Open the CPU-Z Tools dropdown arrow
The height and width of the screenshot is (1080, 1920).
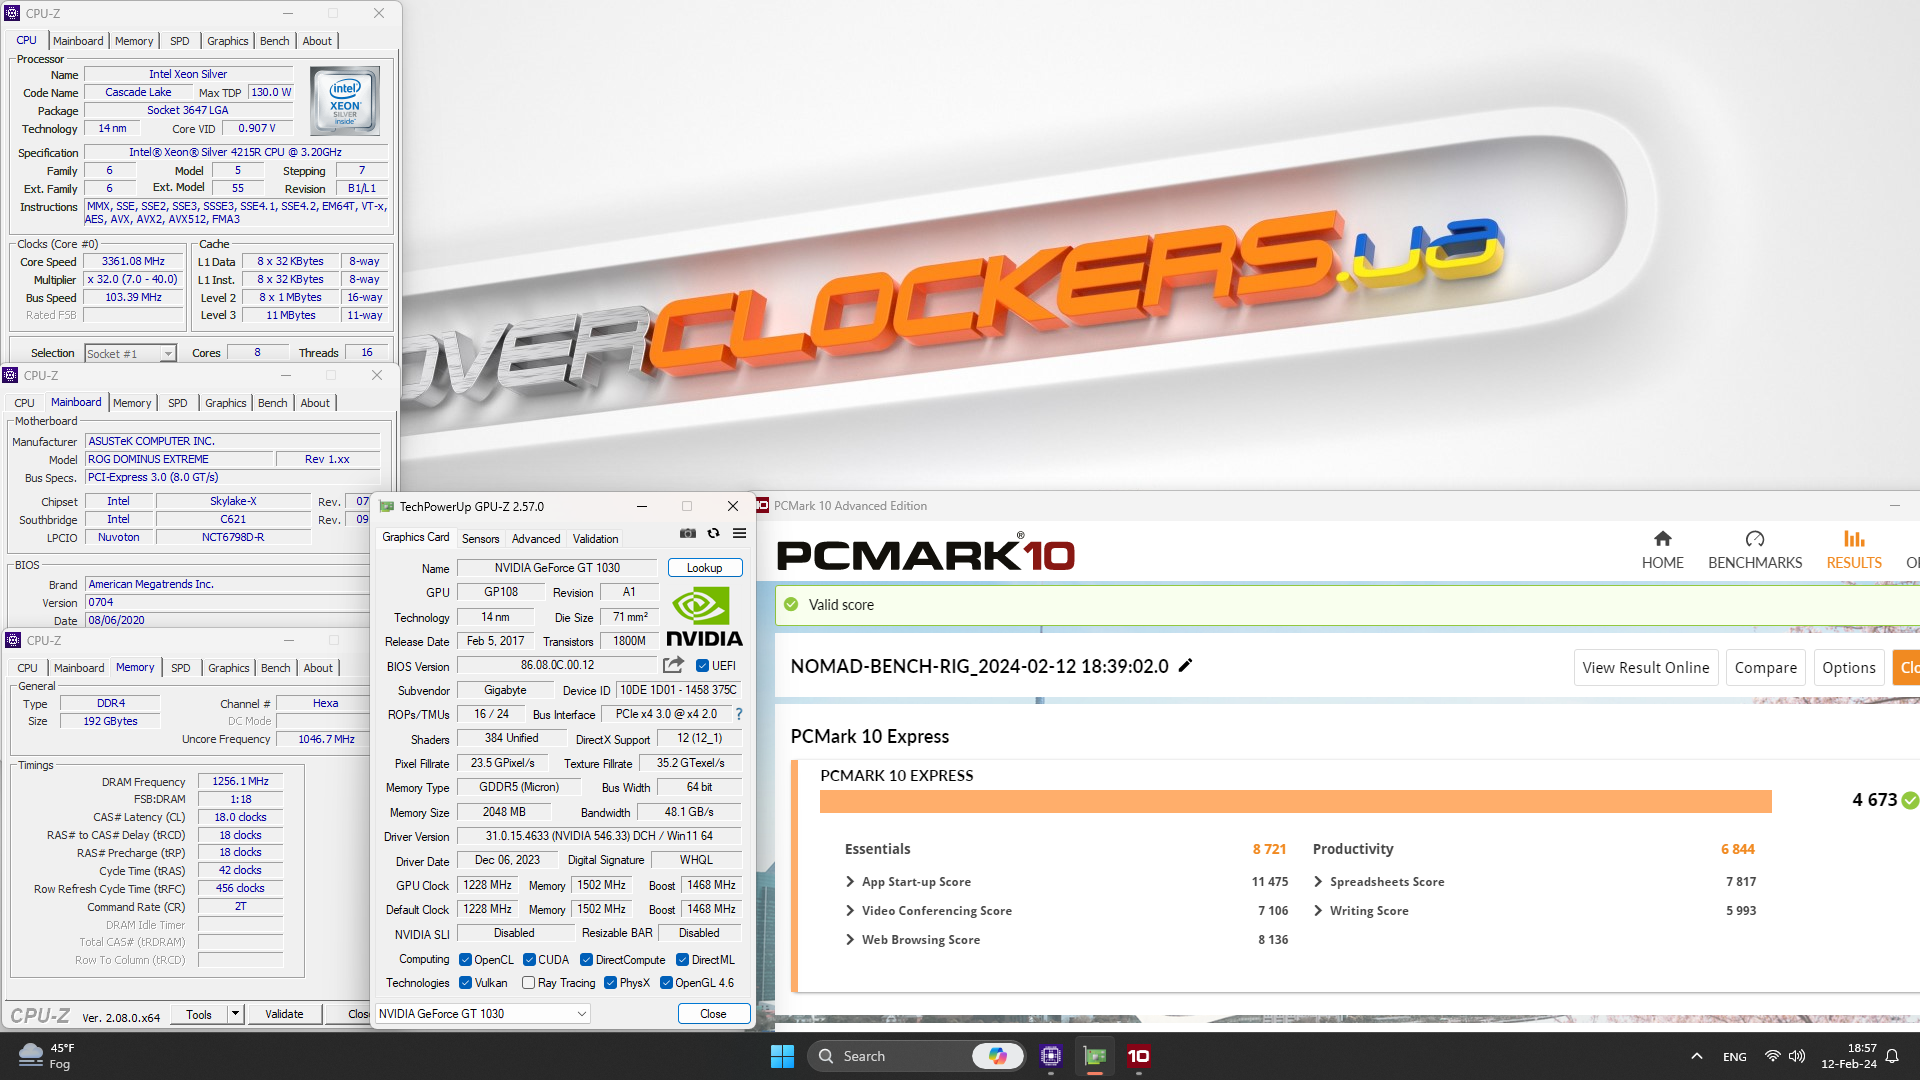click(x=235, y=1014)
